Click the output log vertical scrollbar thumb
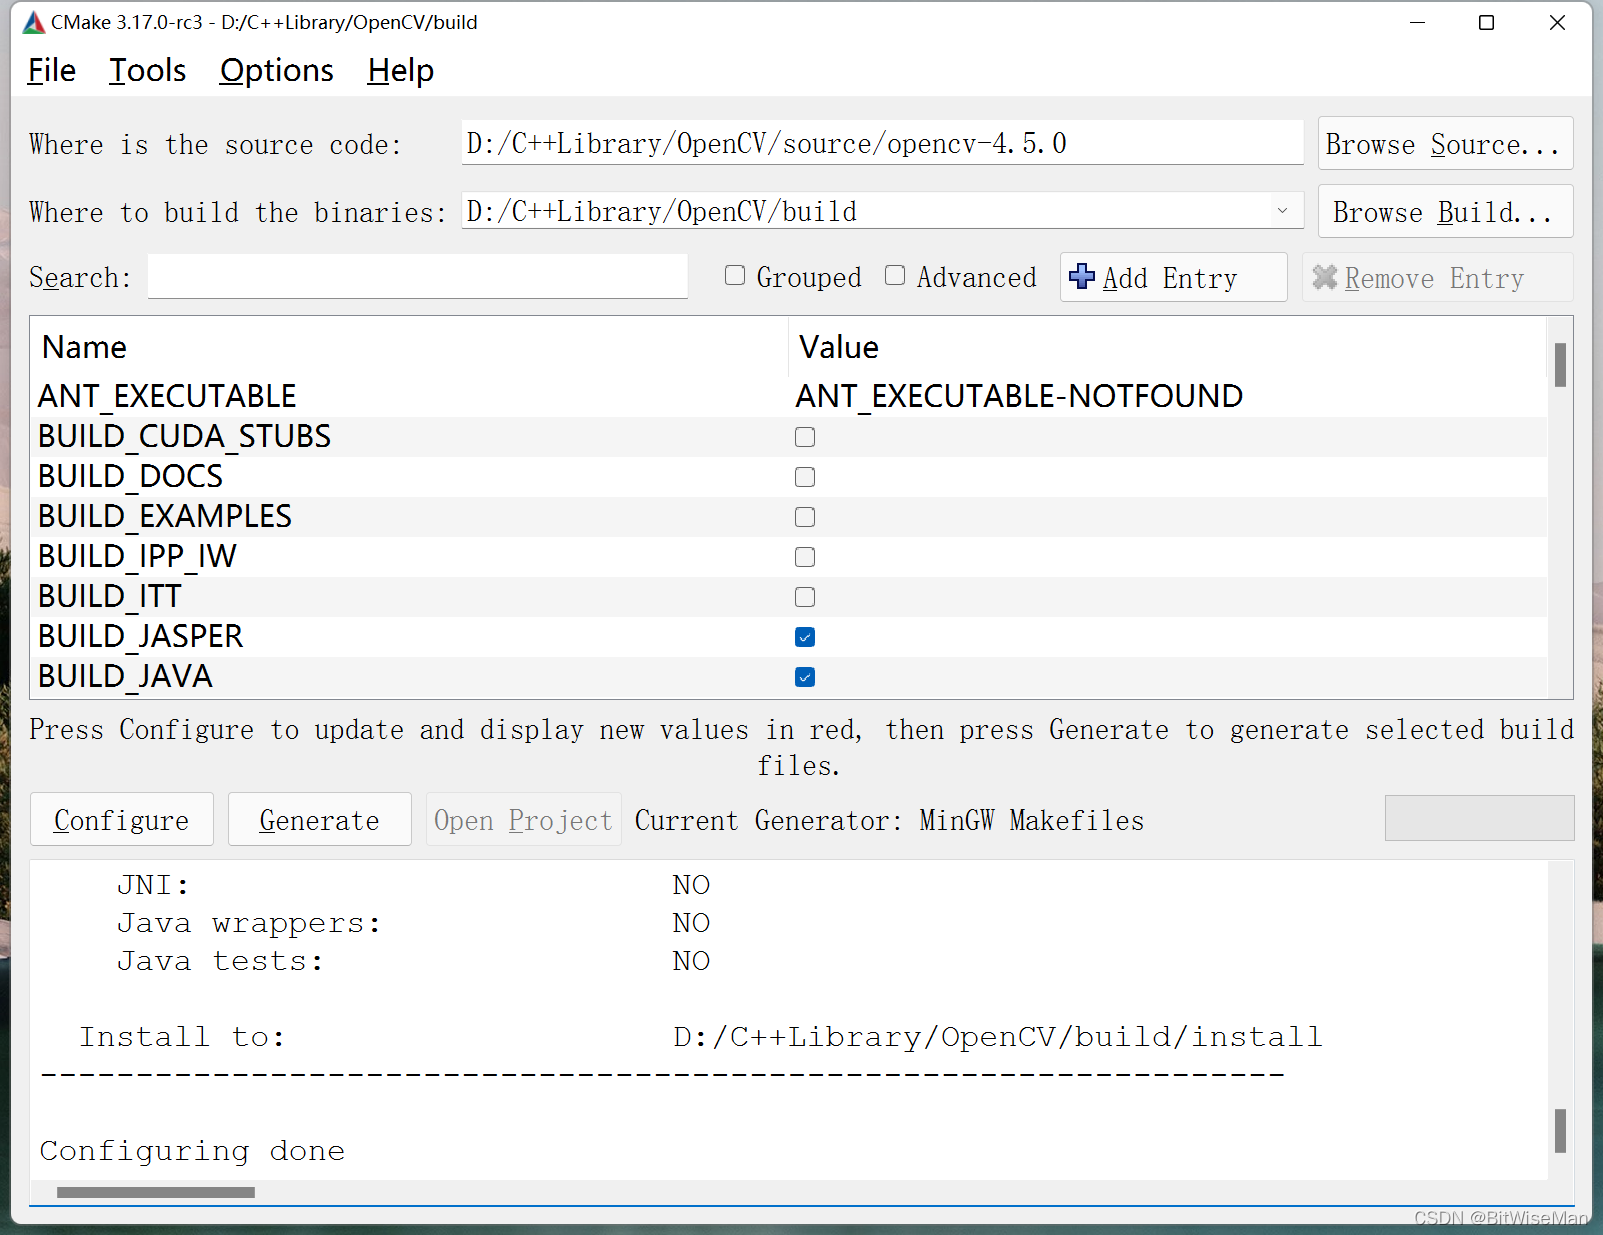Screen dimensions: 1603x1235 (x=1561, y=1131)
